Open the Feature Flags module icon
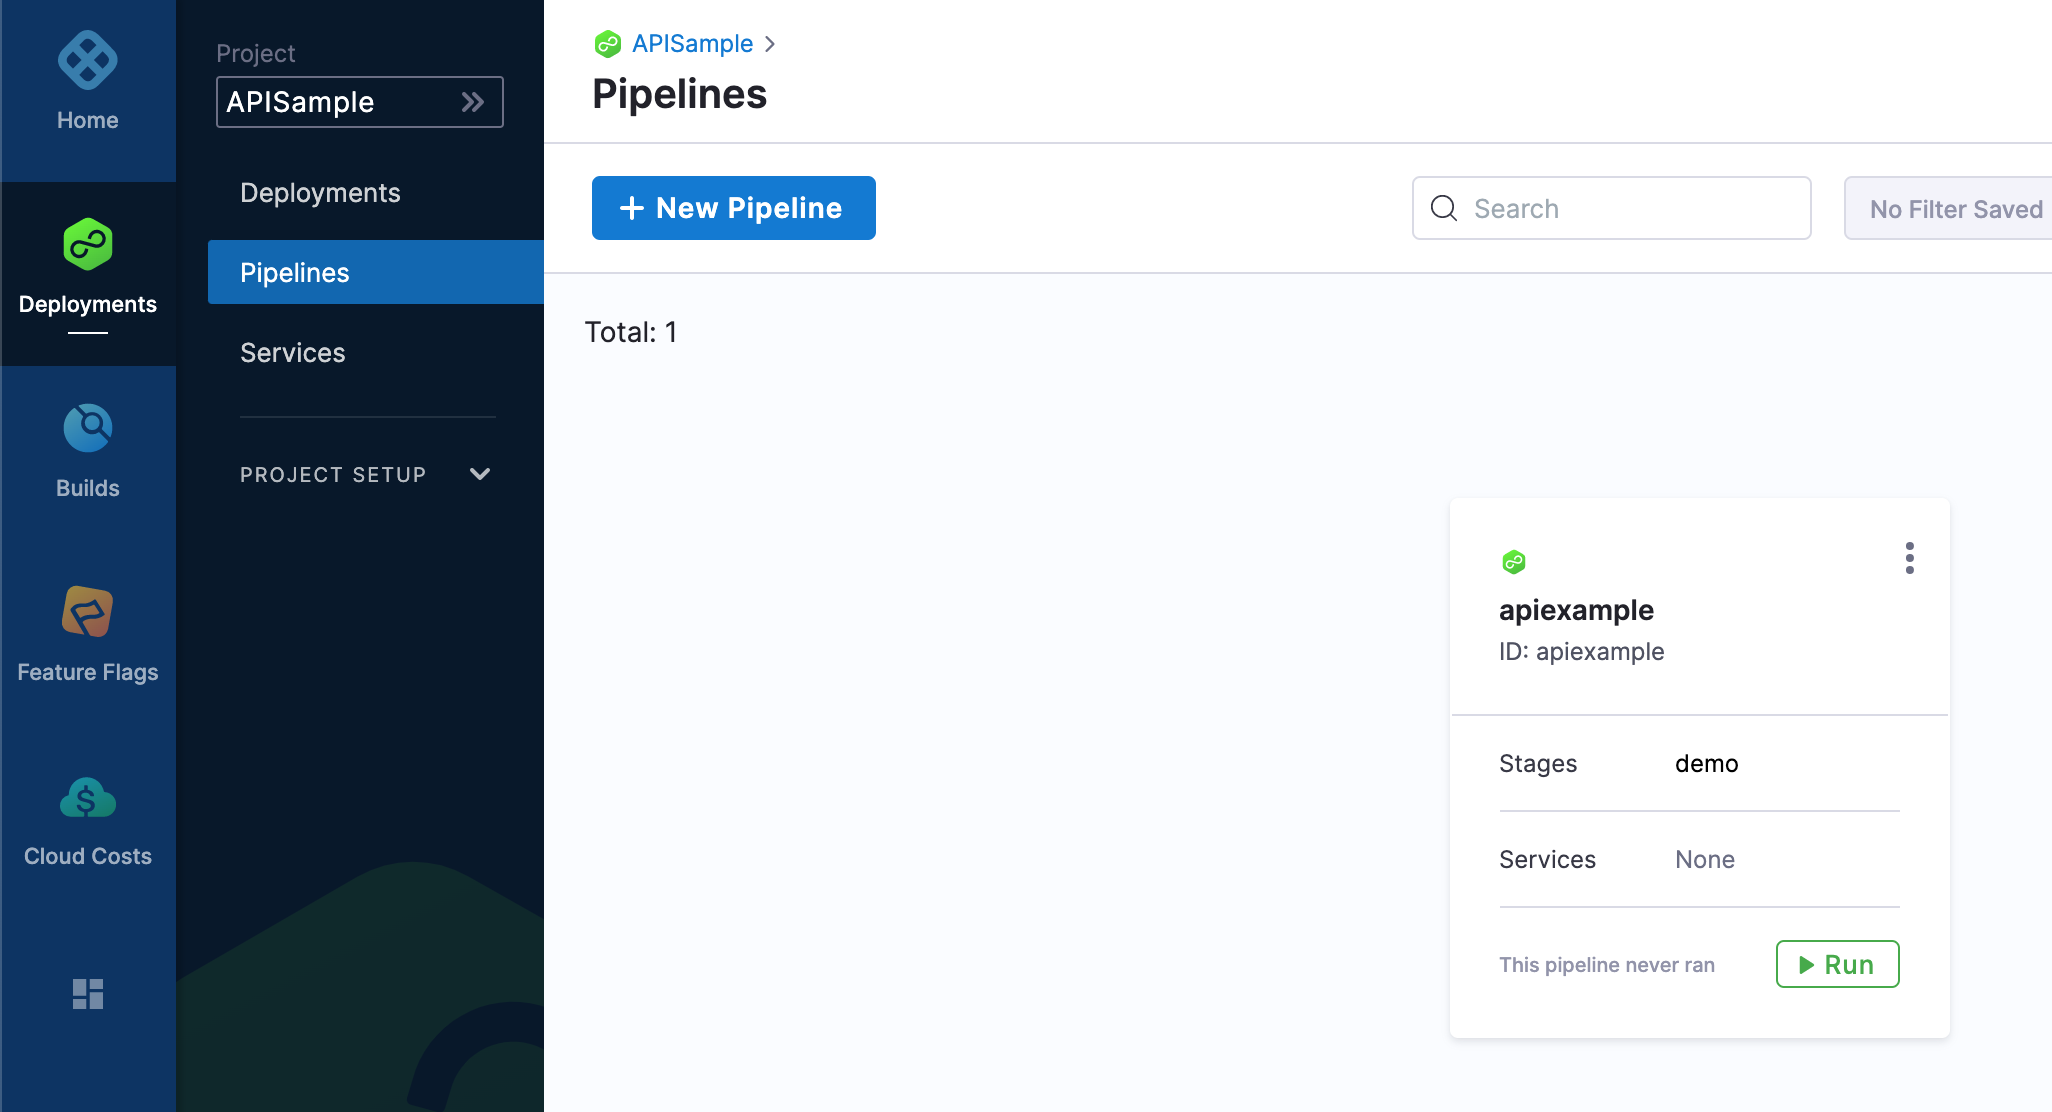 (x=88, y=612)
